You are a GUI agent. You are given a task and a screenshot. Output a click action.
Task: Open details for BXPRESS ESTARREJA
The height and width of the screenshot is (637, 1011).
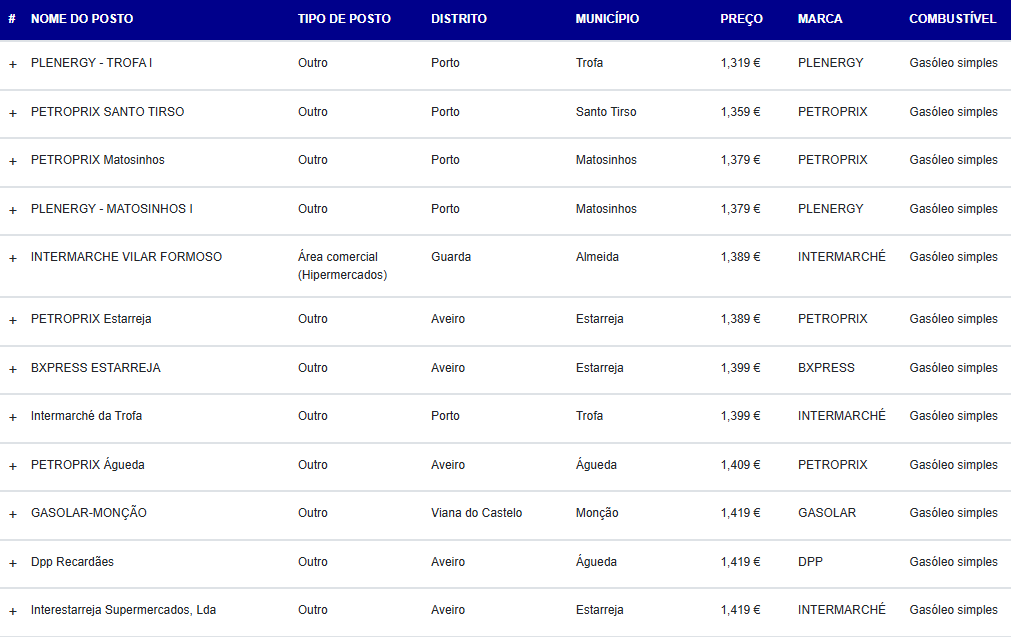13,369
